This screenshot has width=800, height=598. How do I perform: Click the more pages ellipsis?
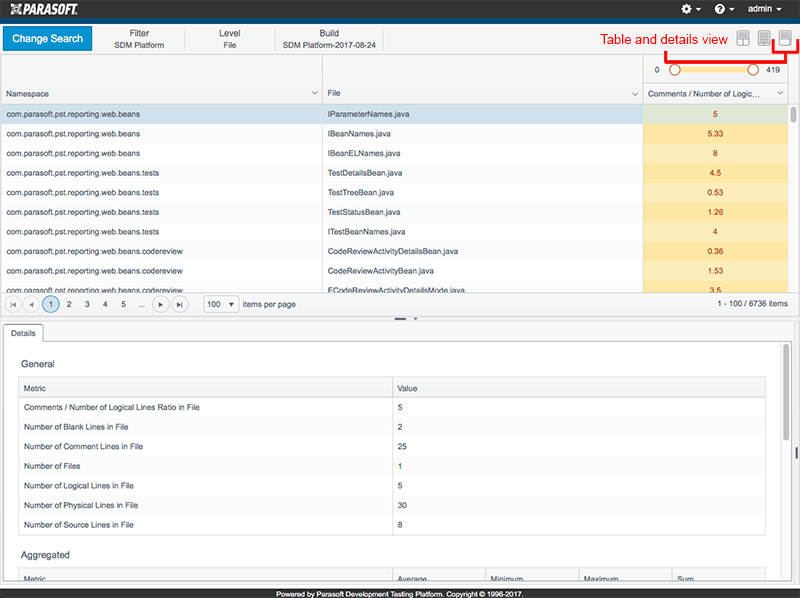point(141,305)
